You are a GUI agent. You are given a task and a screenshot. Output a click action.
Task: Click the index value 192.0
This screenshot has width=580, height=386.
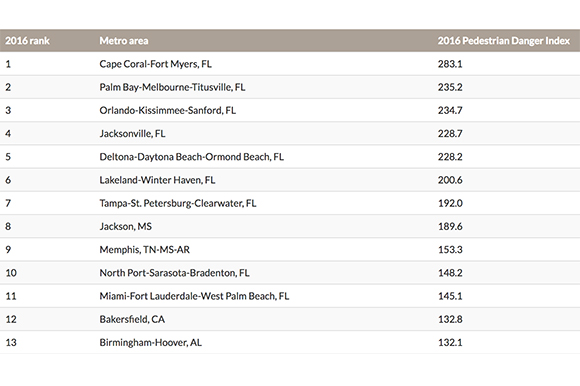click(450, 203)
